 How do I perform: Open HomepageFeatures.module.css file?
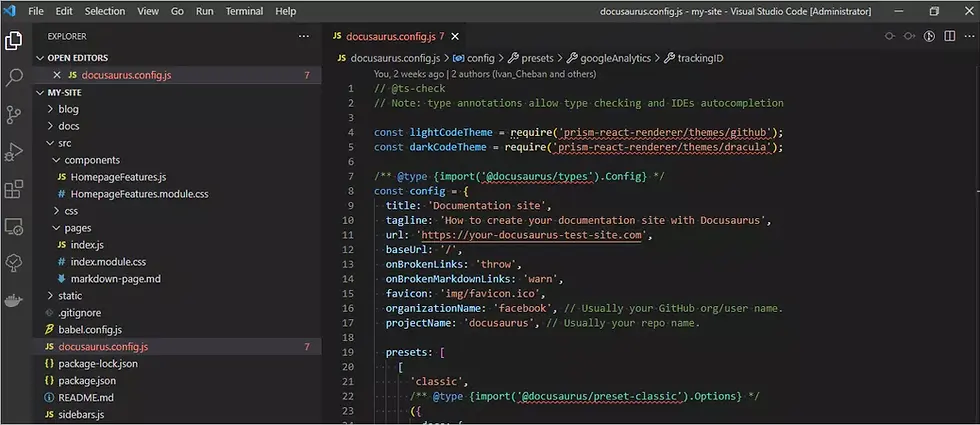pos(139,194)
